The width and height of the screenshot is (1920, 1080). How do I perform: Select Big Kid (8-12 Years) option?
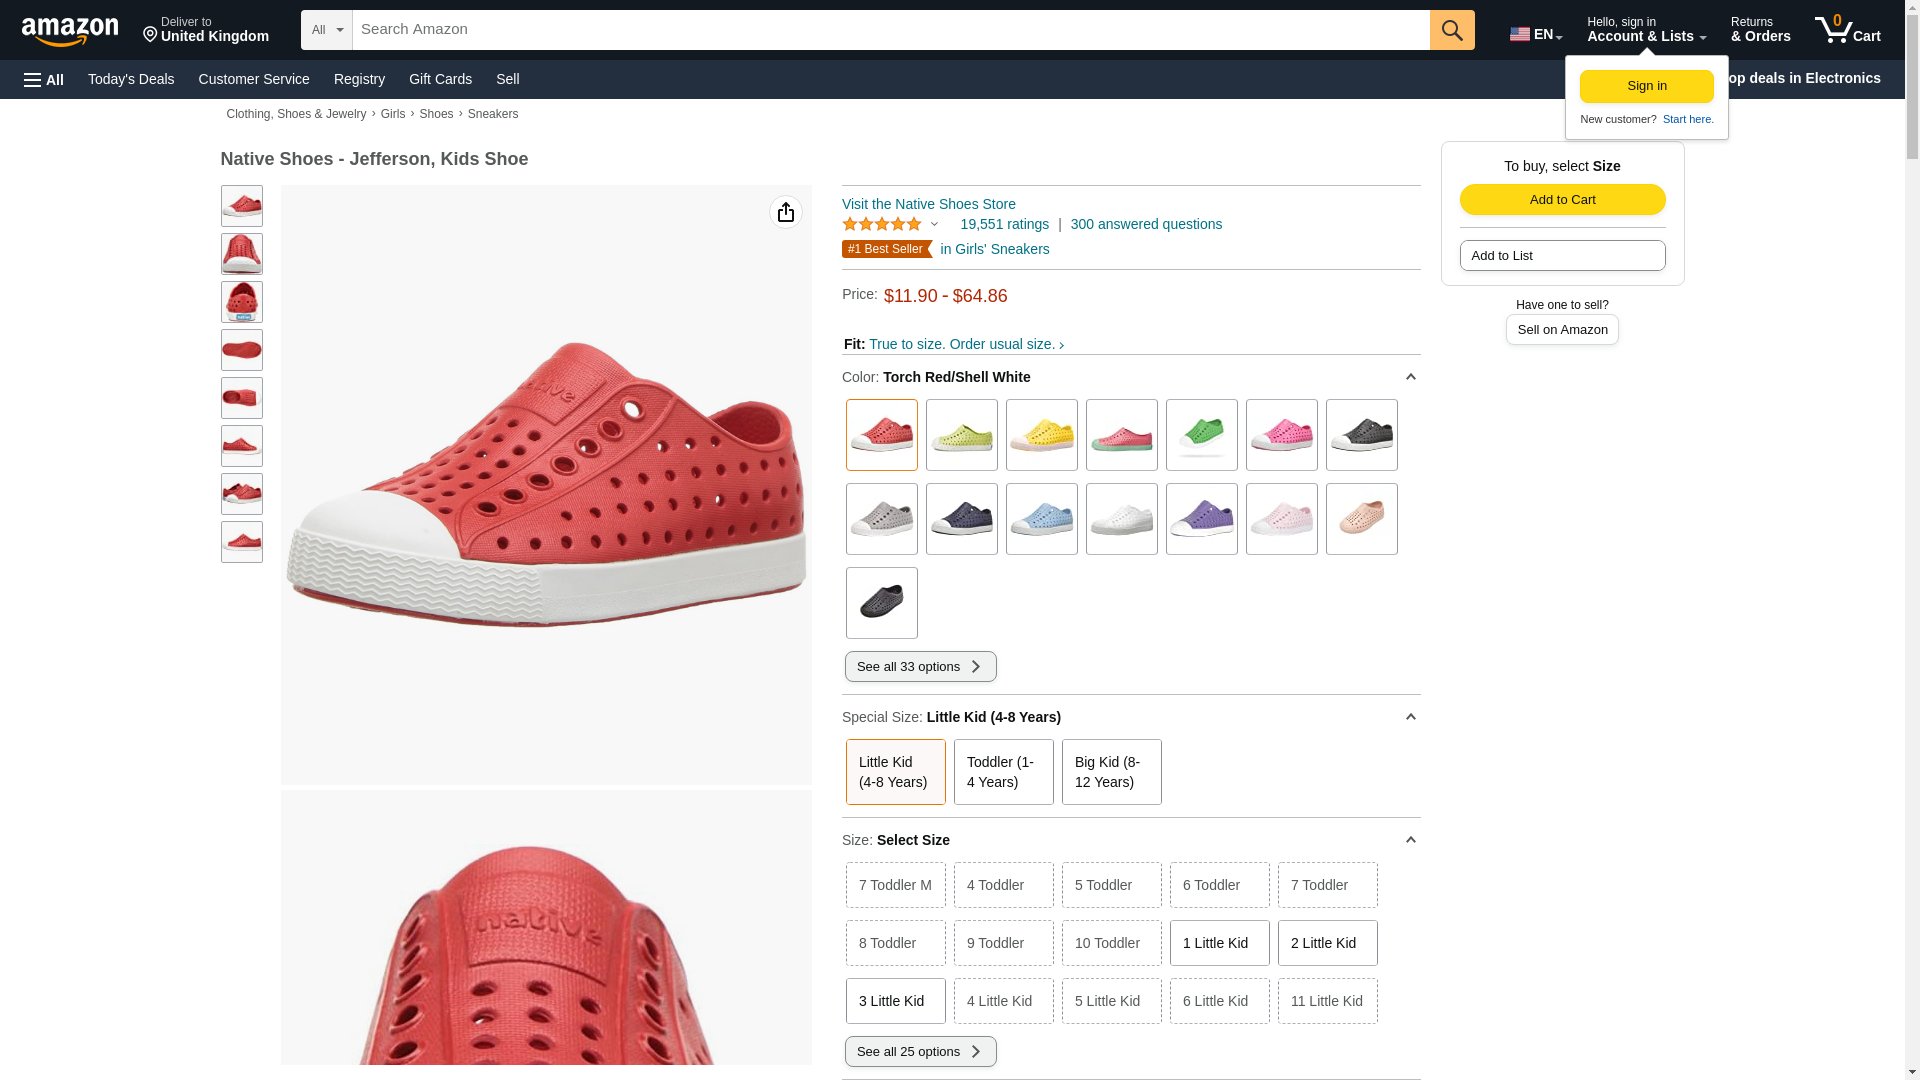[x=1111, y=772]
